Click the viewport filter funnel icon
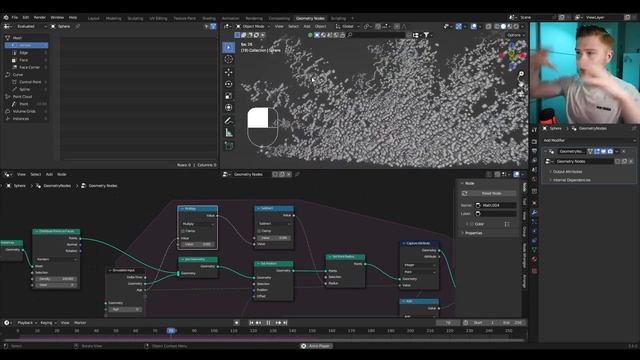Screen dimensions: 640x360 [426, 35]
